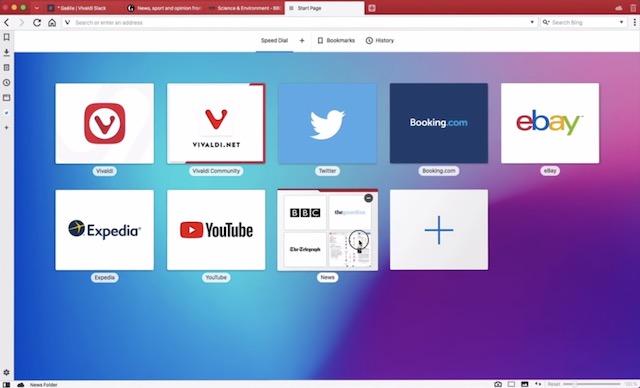This screenshot has width=640, height=388.
Task: Open the dropdown arrow beside the window buttons
Action: [x=37, y=8]
